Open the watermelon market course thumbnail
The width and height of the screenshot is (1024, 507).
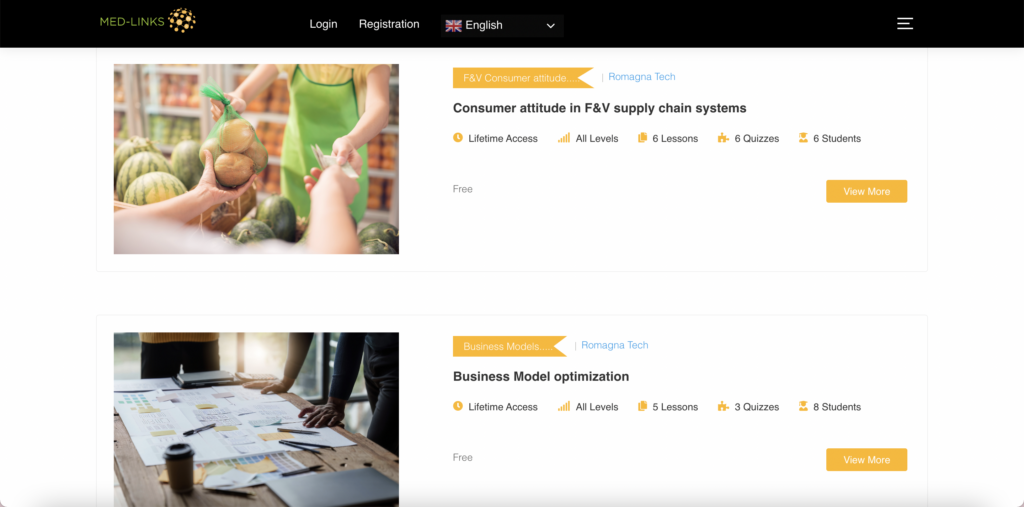point(256,159)
